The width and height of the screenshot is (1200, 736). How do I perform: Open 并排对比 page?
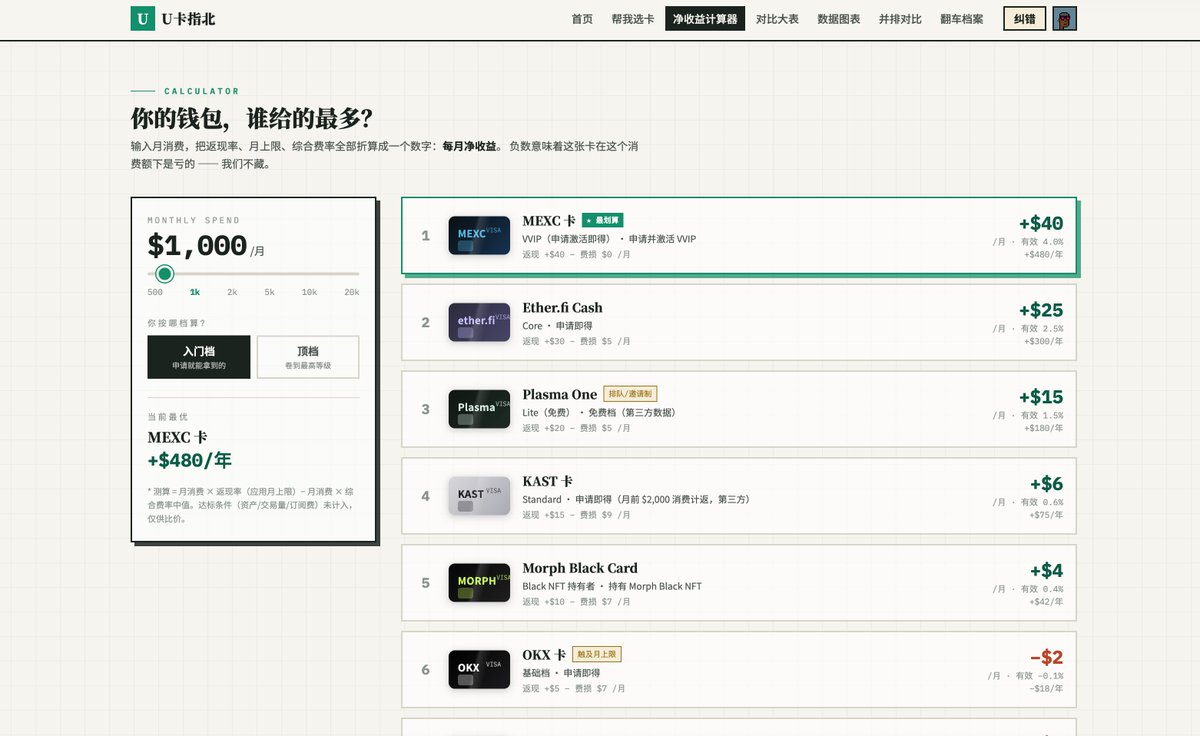coord(900,19)
